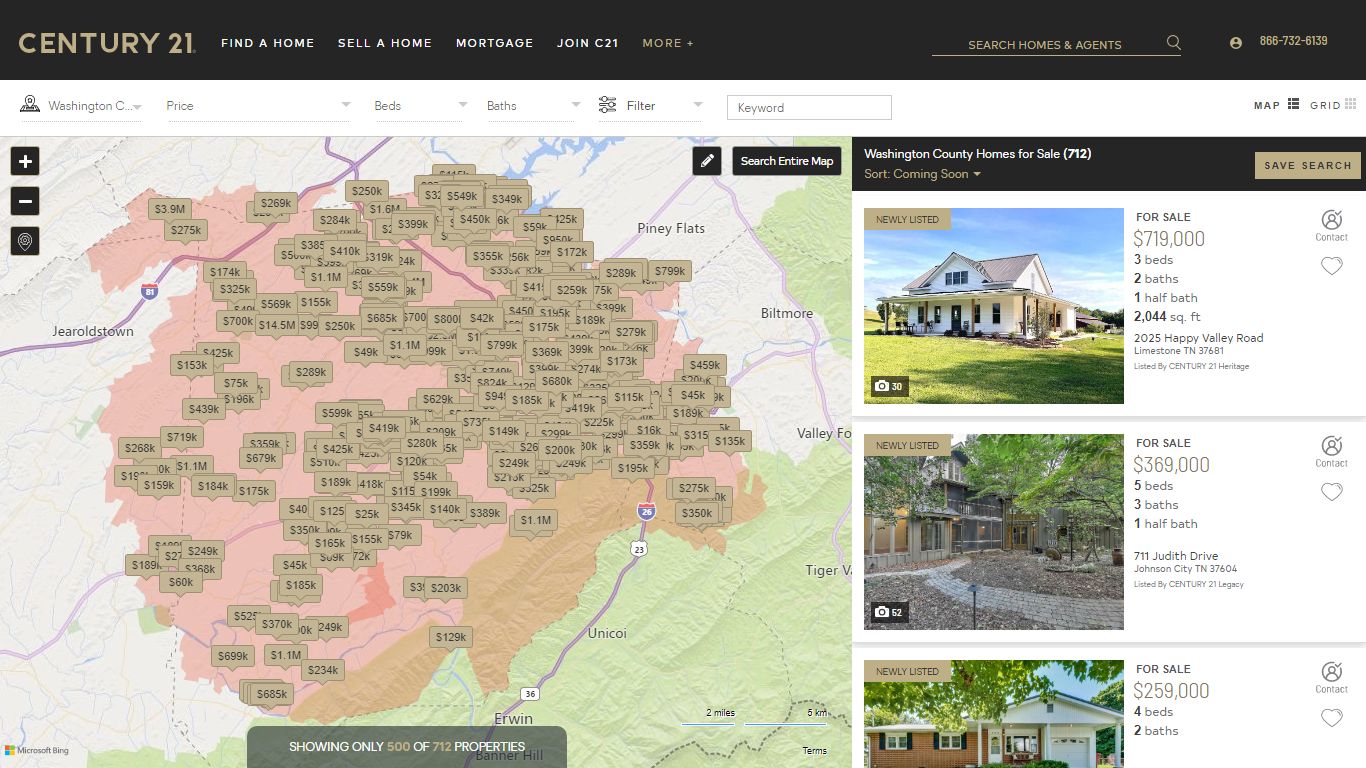Click the map location pin button
This screenshot has width=1366, height=768.
25,241
